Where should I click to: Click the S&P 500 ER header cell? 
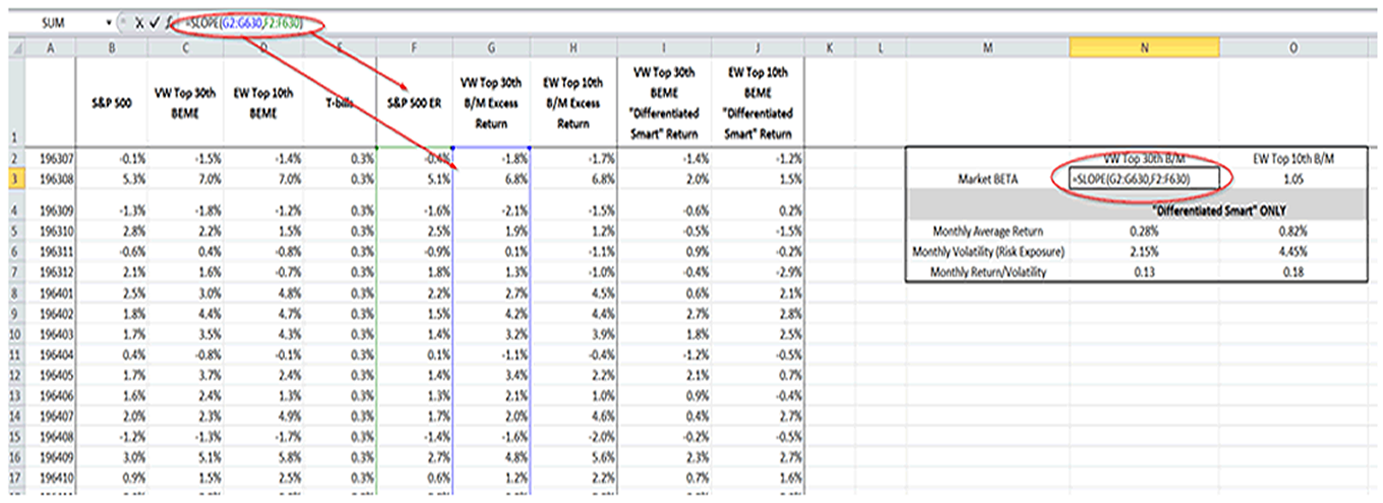[413, 102]
